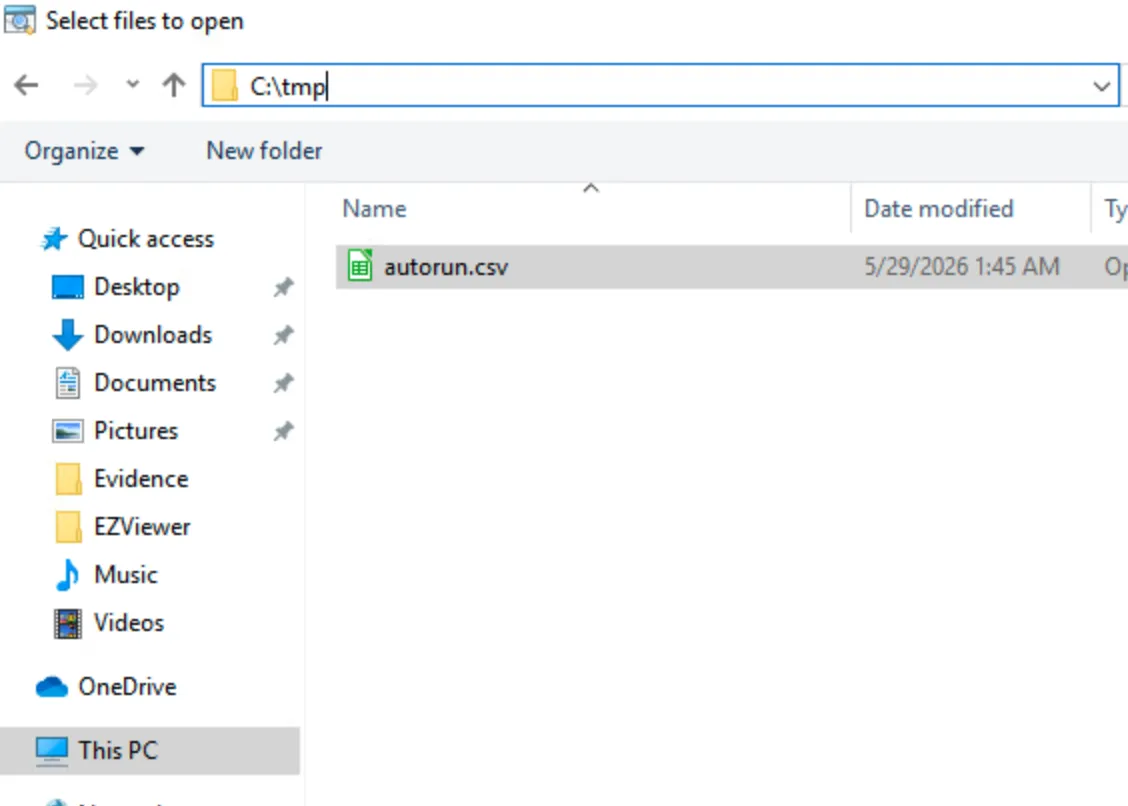The width and height of the screenshot is (1128, 806).
Task: Open the EZViewer folder
Action: tap(142, 527)
